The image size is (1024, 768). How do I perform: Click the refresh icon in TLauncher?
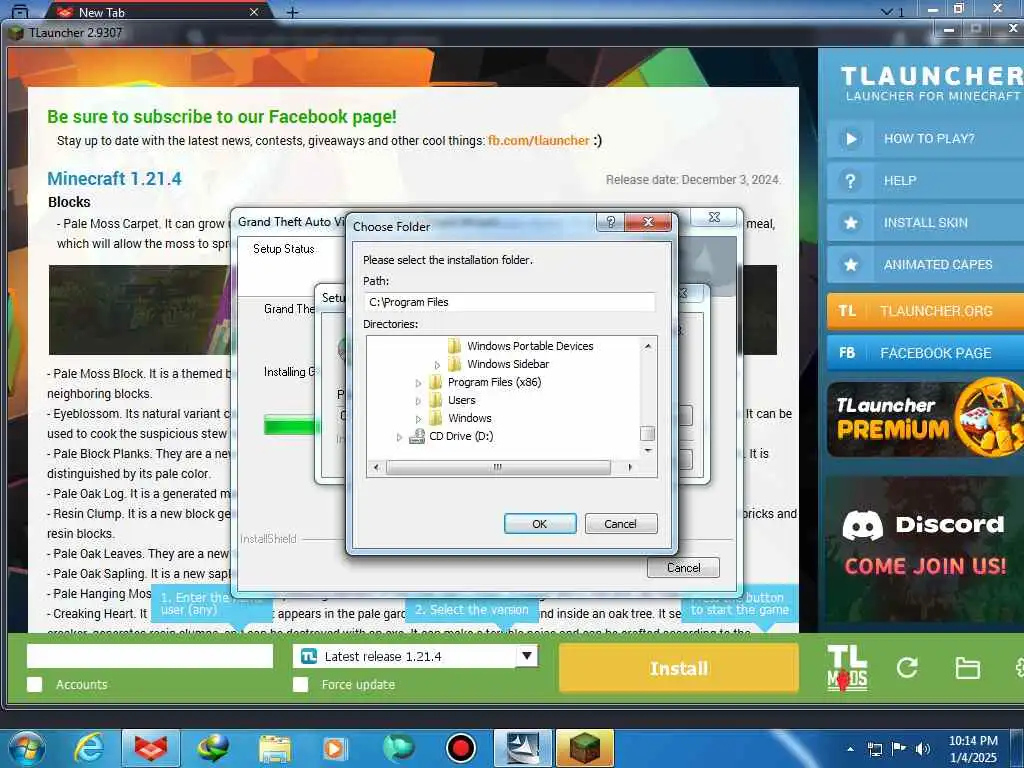point(906,667)
